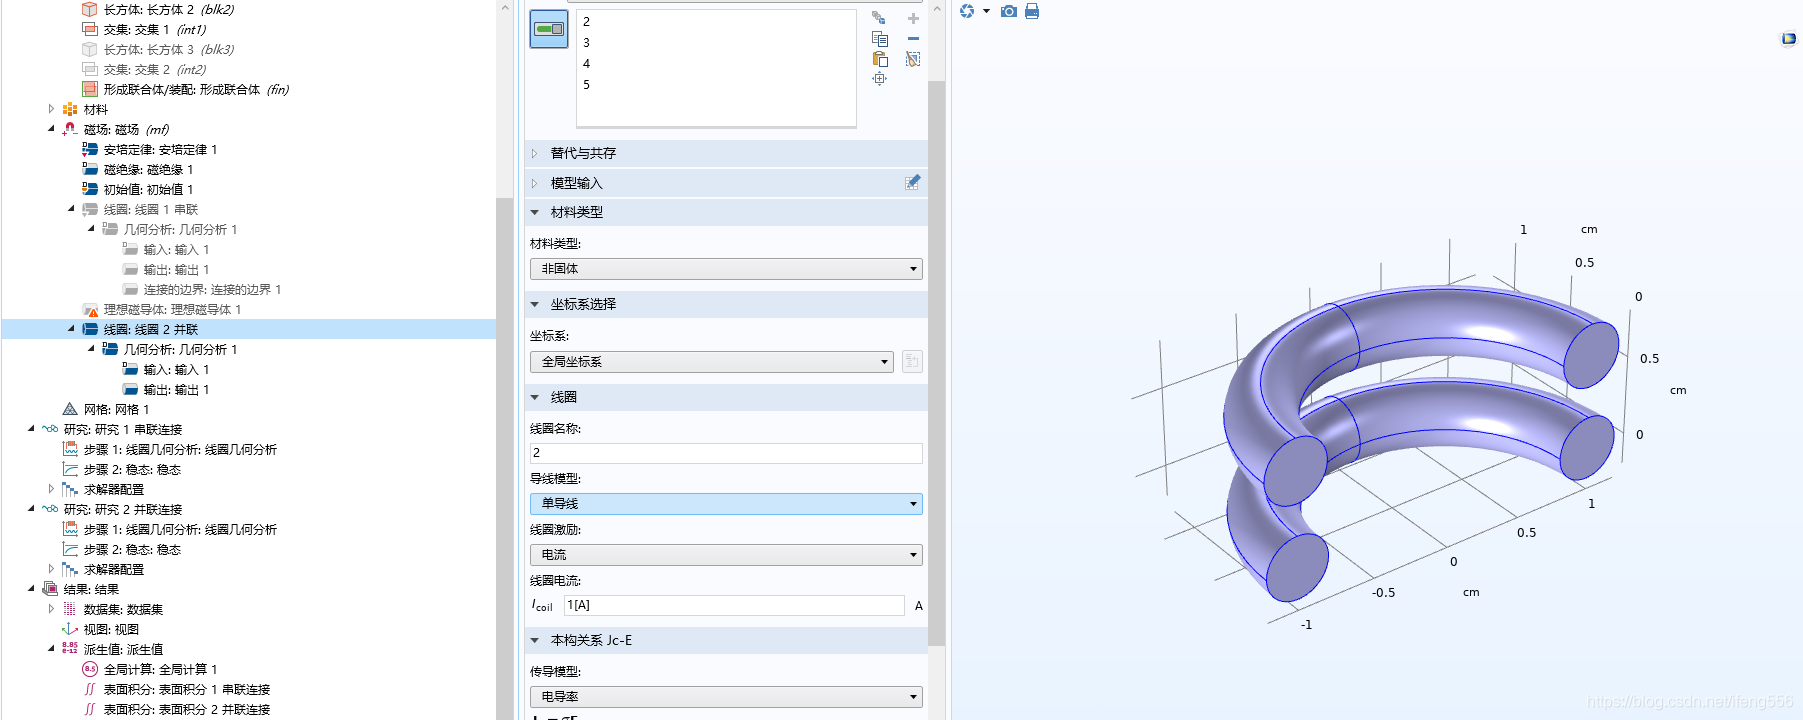Open the 线圈激励 dropdown showing 电流
Viewport: 1803px width, 720px height.
point(726,555)
